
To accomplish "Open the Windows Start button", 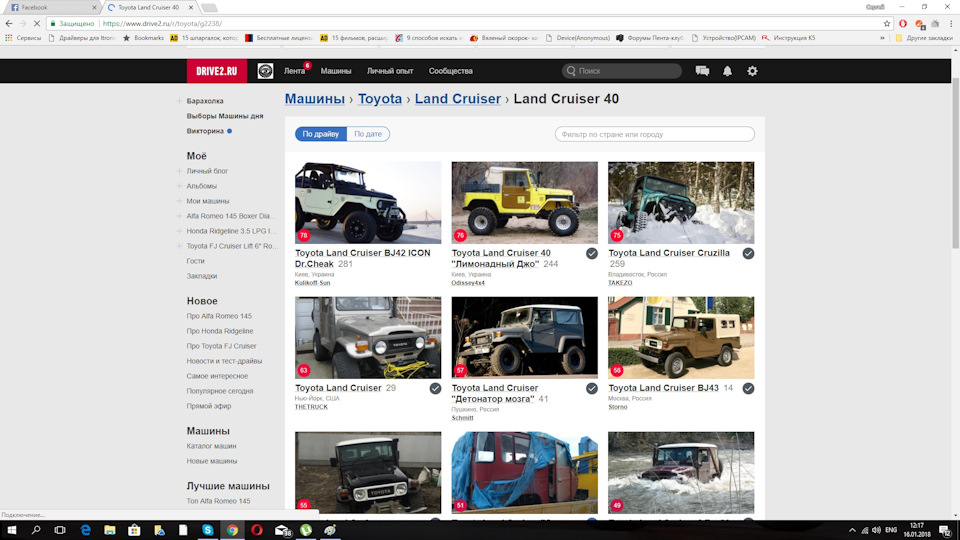I will pos(12,530).
